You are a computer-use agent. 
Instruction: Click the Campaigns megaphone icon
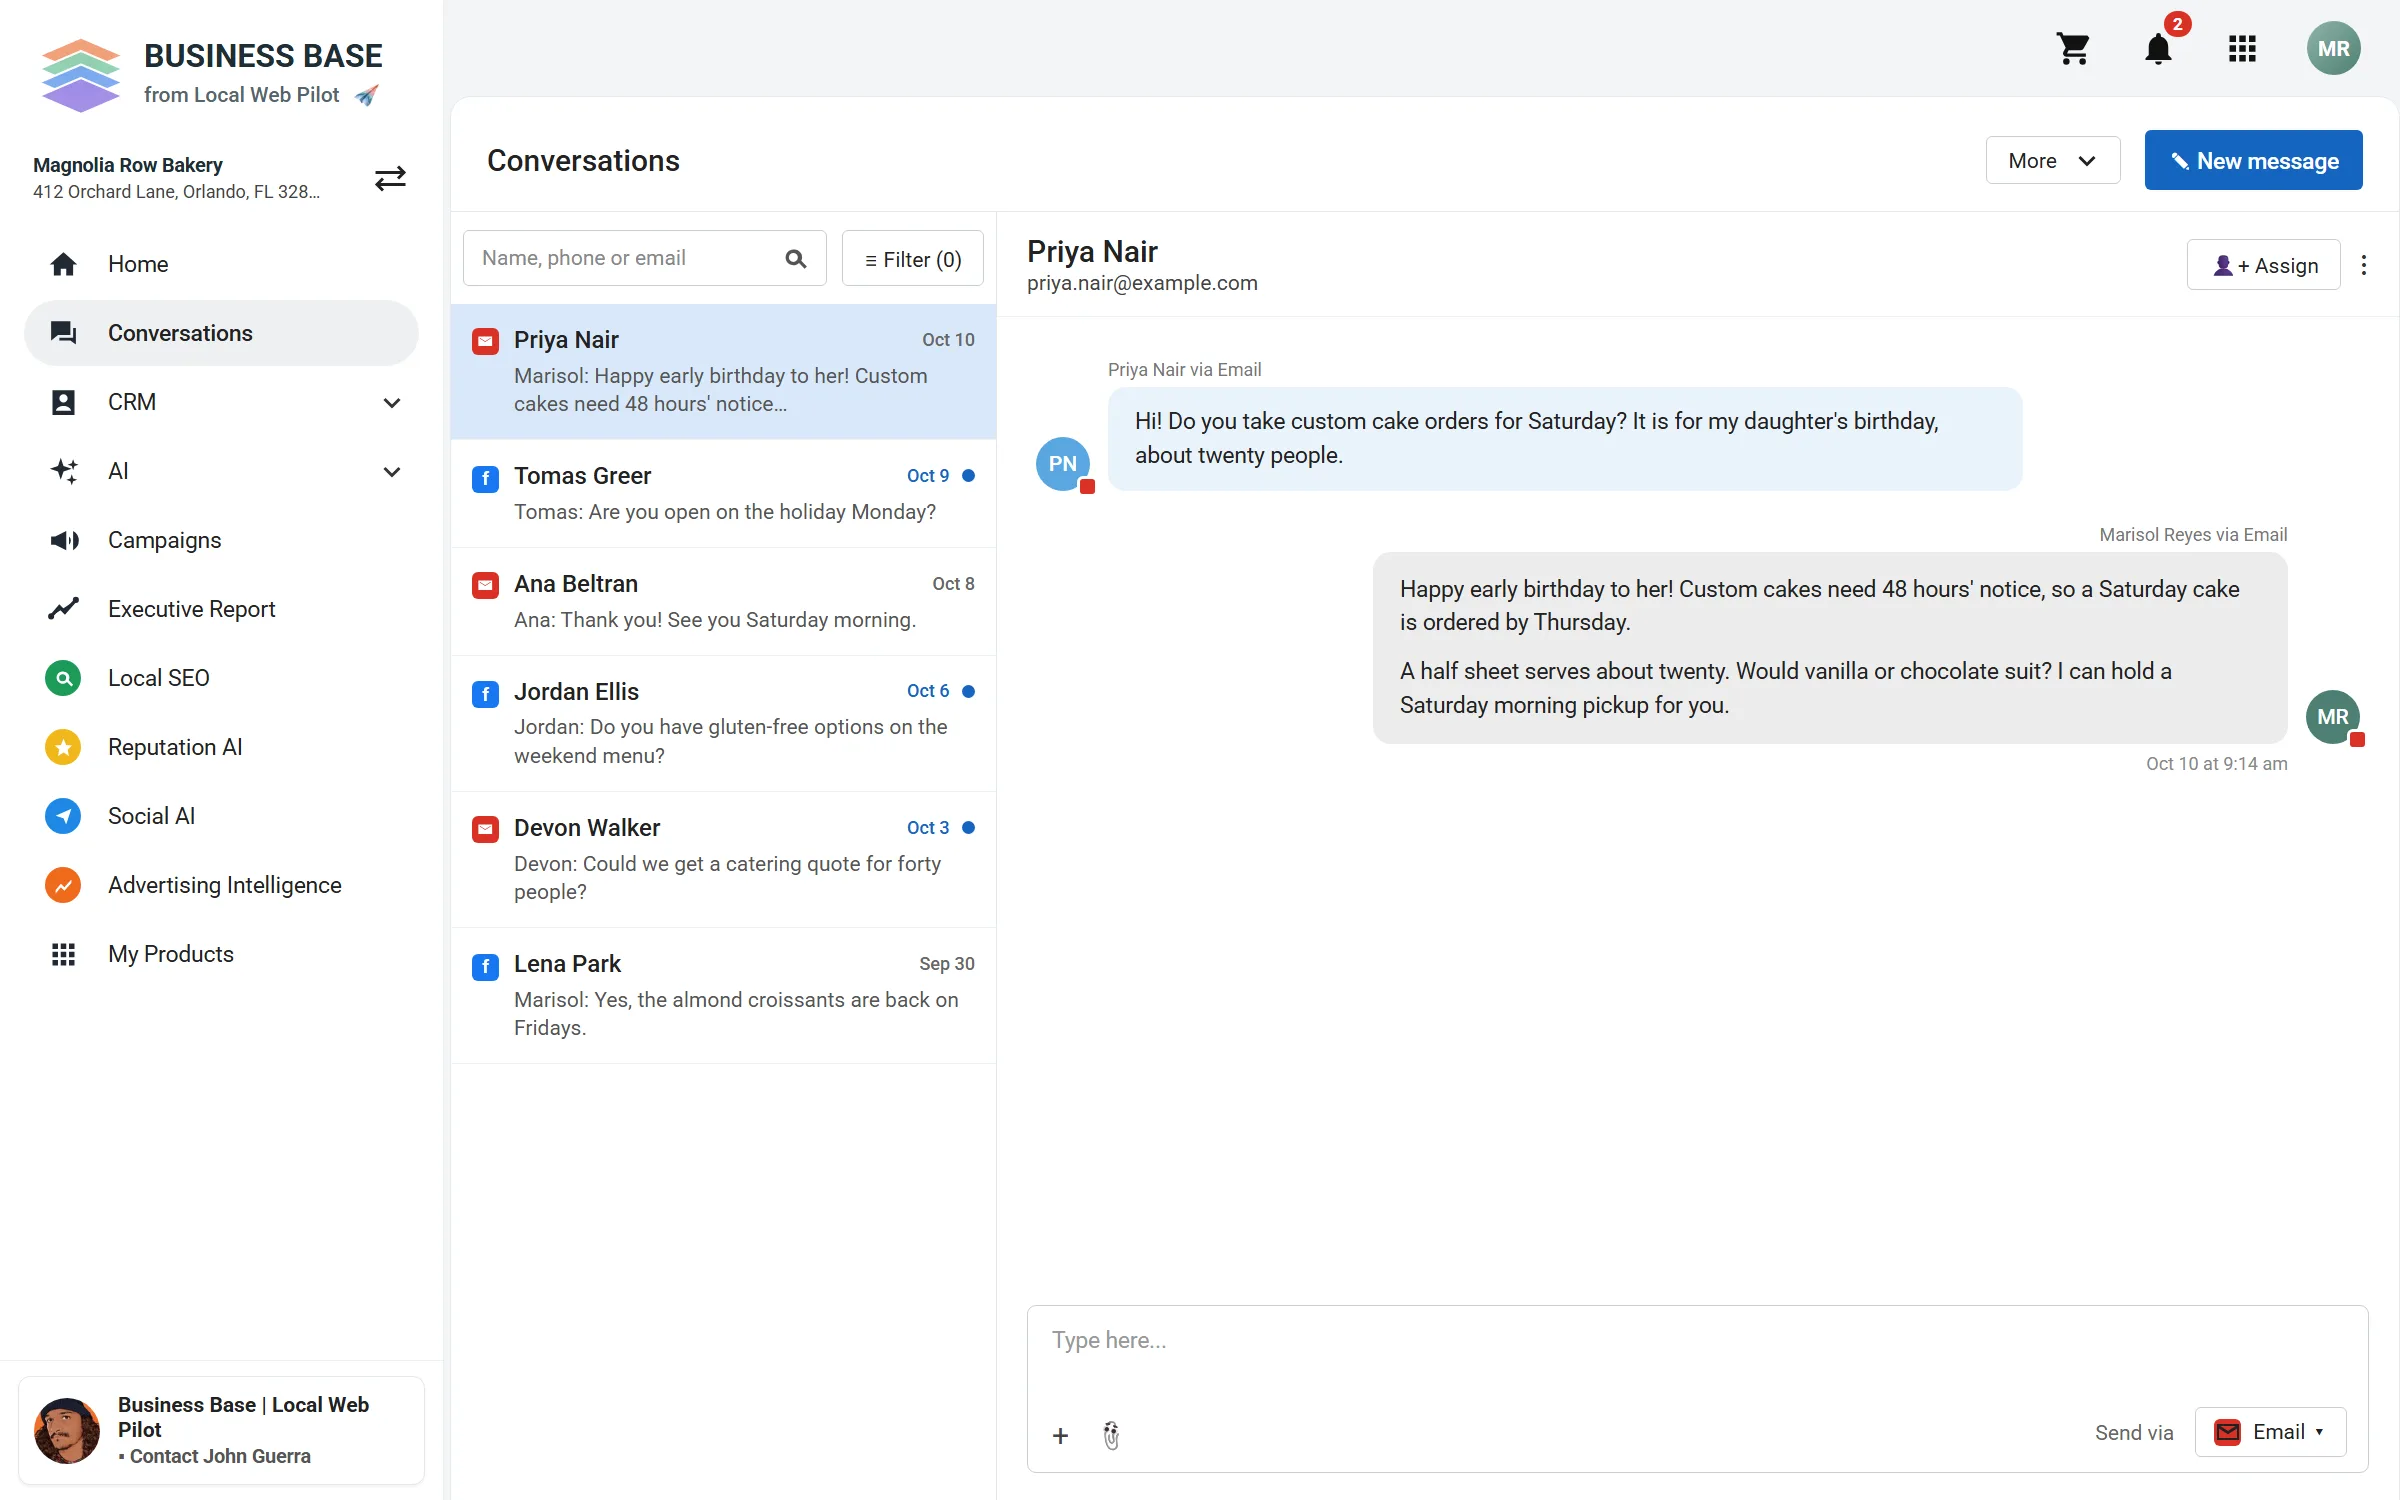pyautogui.click(x=63, y=540)
